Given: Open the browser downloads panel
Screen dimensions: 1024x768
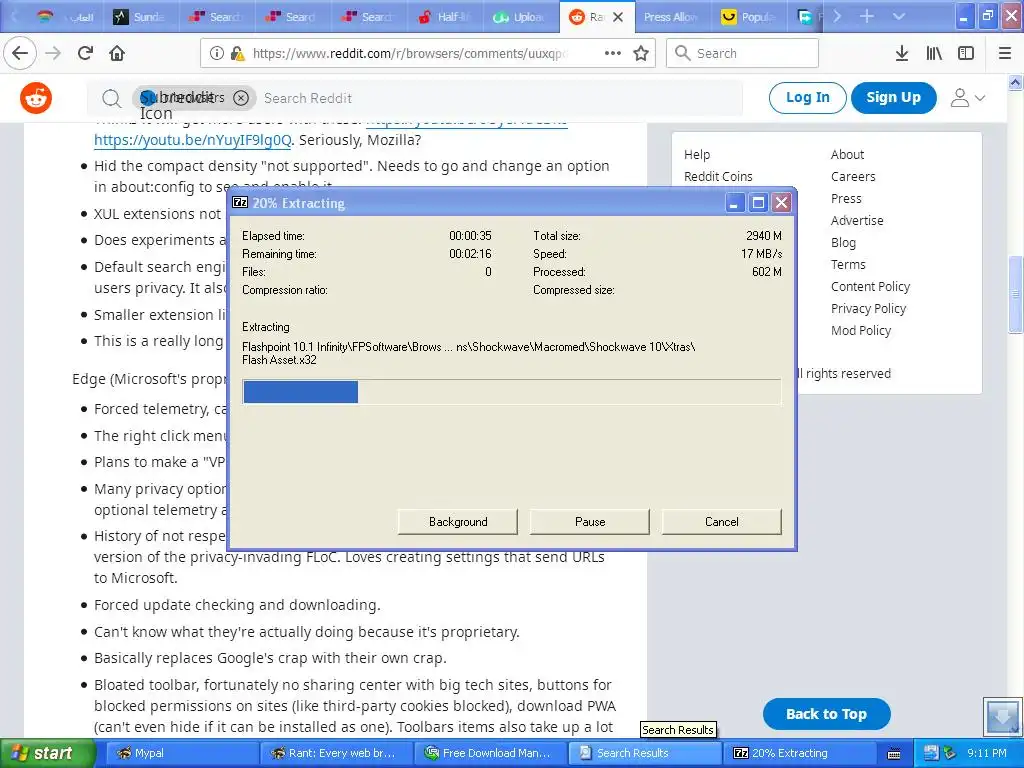Looking at the screenshot, I should point(902,53).
